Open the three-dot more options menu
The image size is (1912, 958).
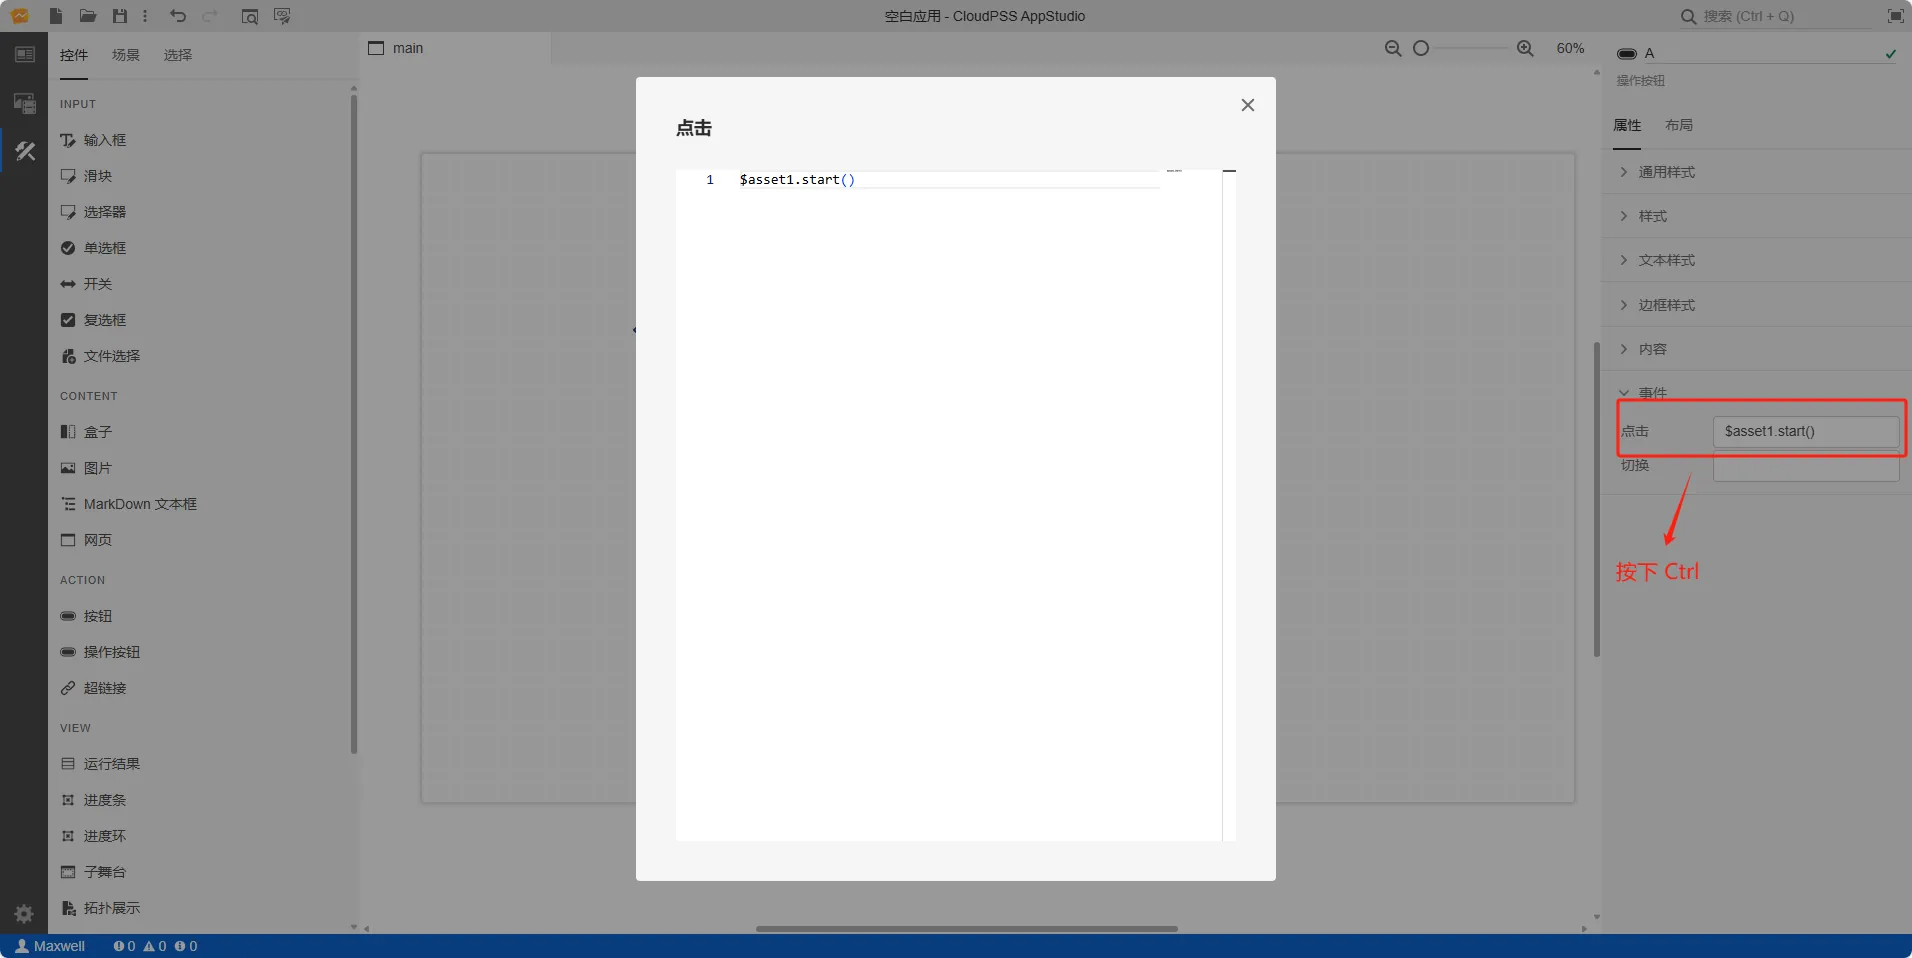point(145,16)
